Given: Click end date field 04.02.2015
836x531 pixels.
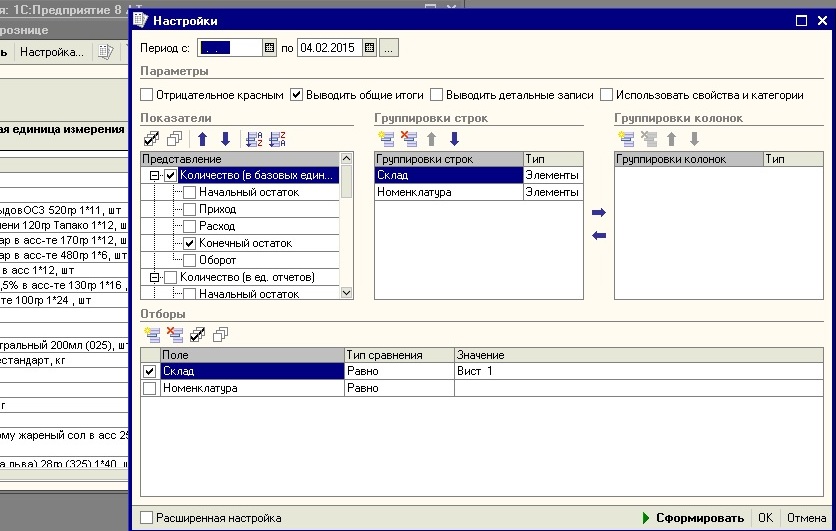Looking at the screenshot, I should (329, 48).
